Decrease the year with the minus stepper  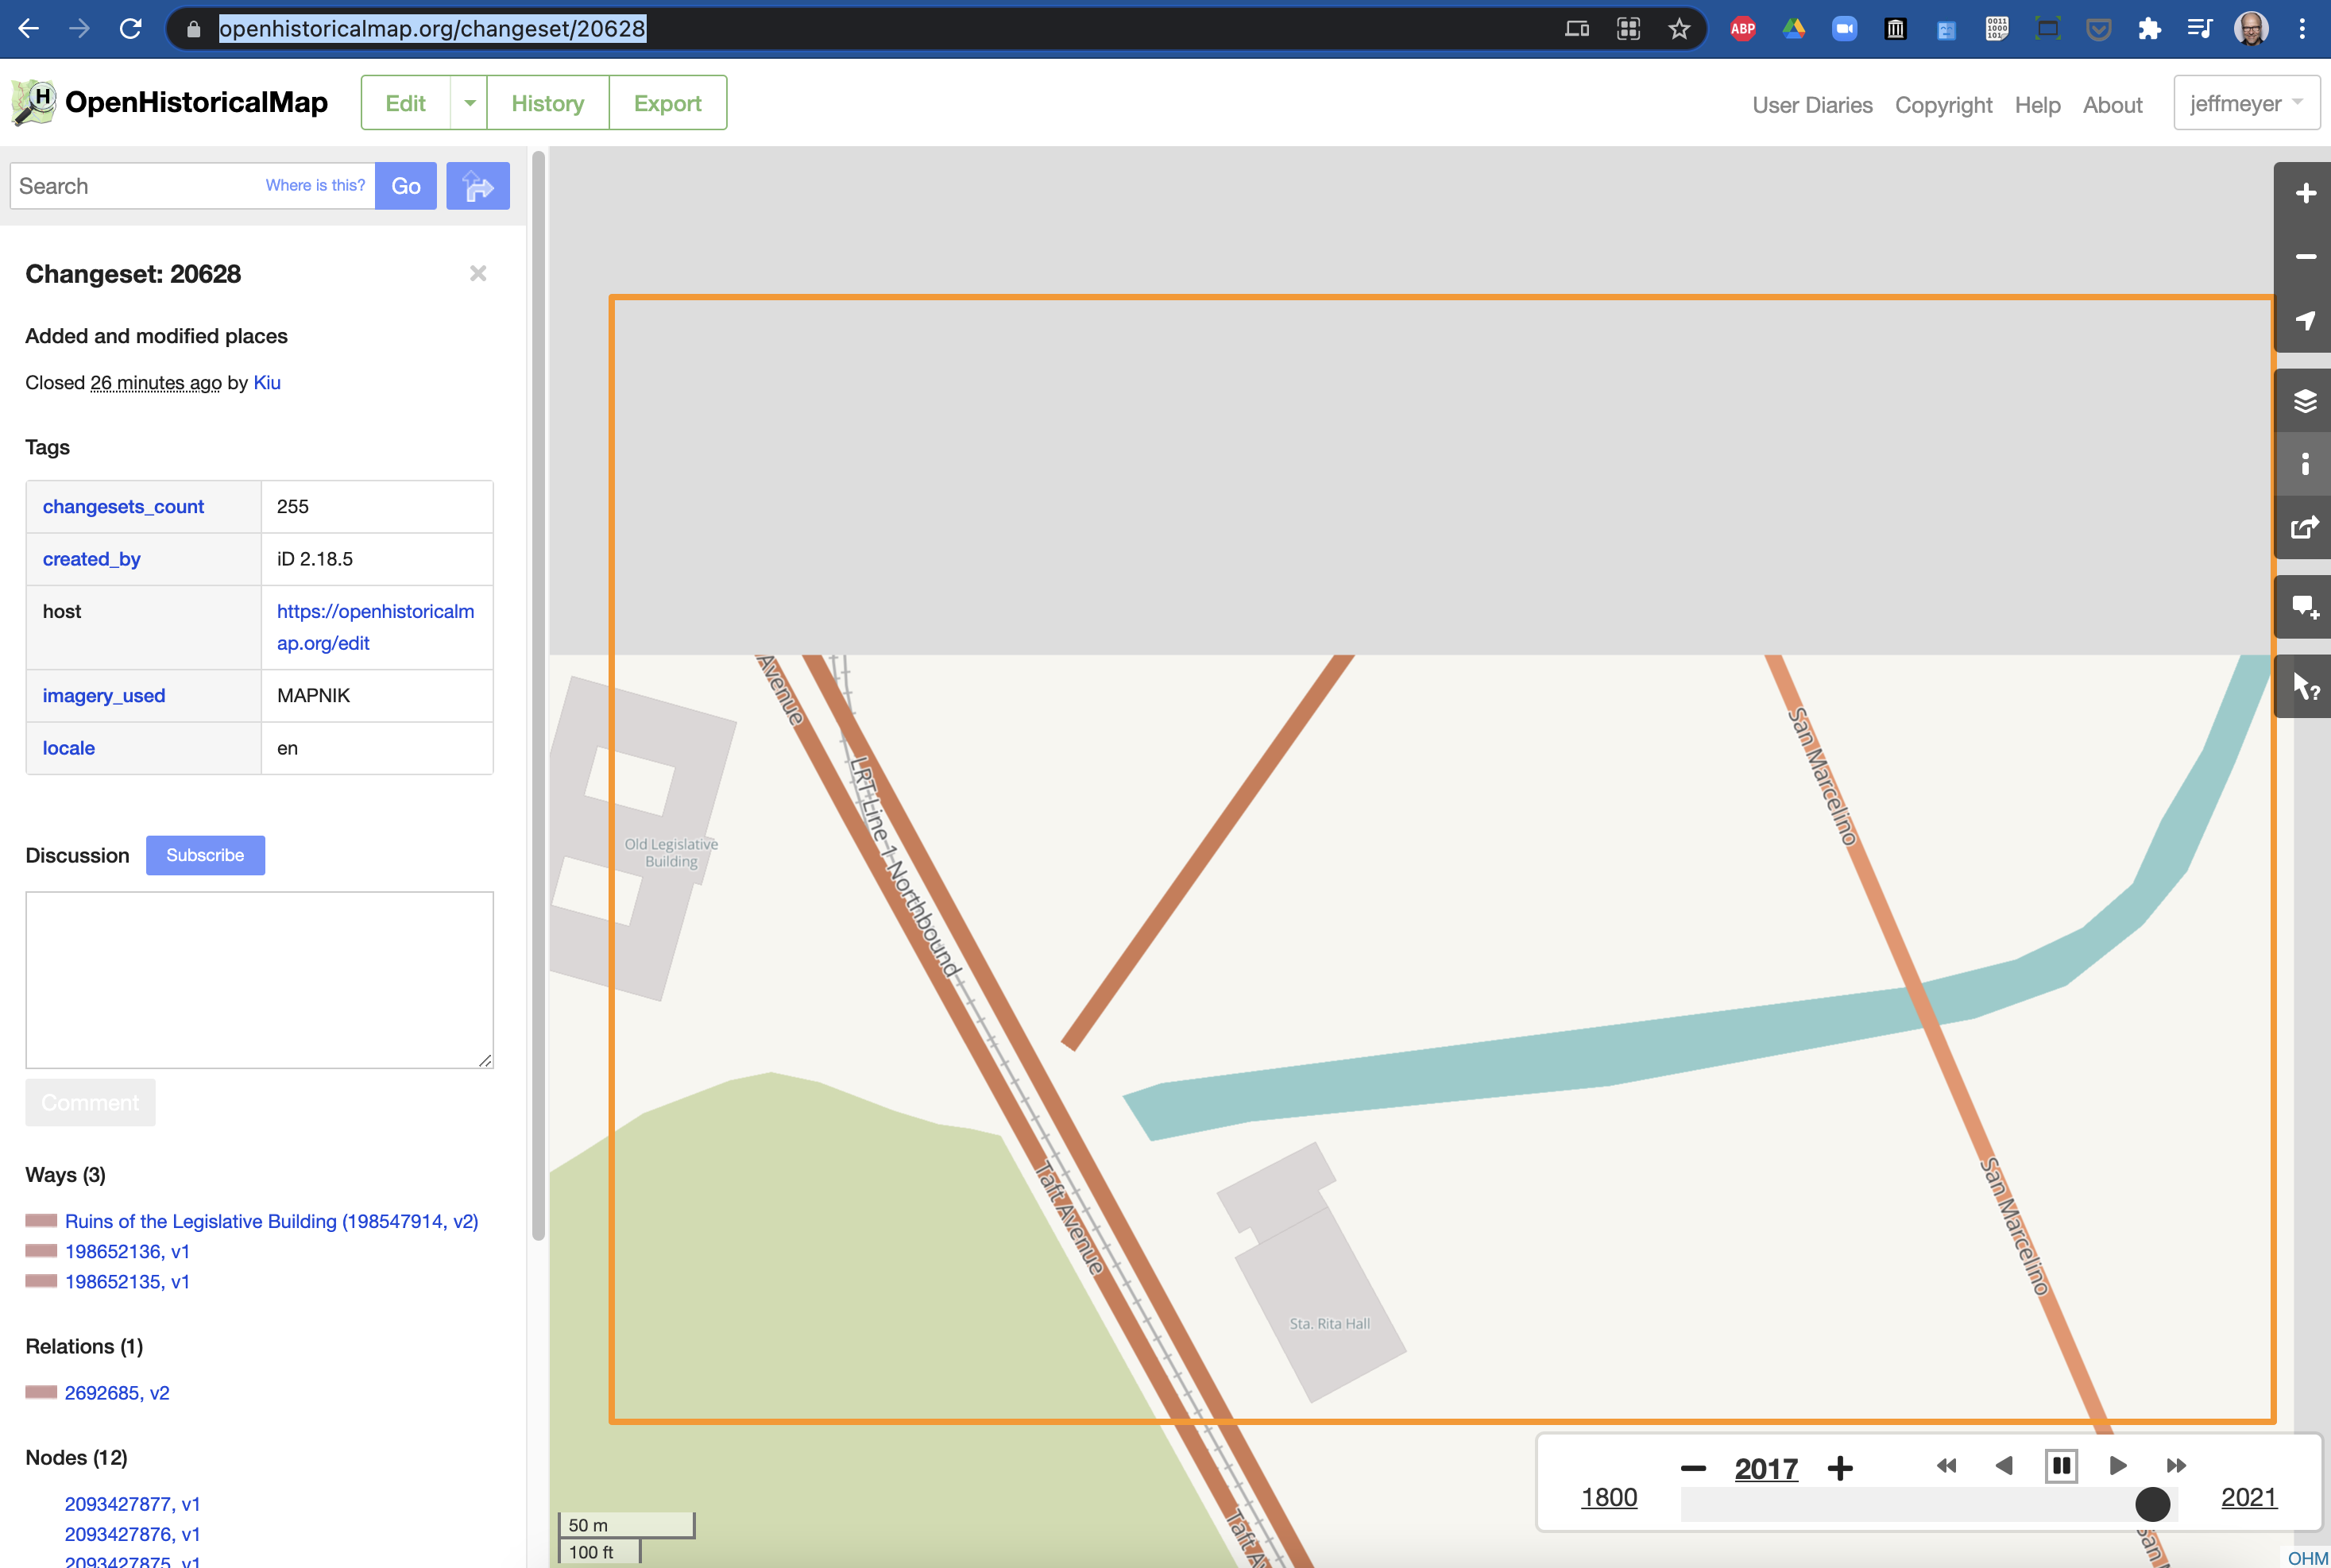(1692, 1466)
